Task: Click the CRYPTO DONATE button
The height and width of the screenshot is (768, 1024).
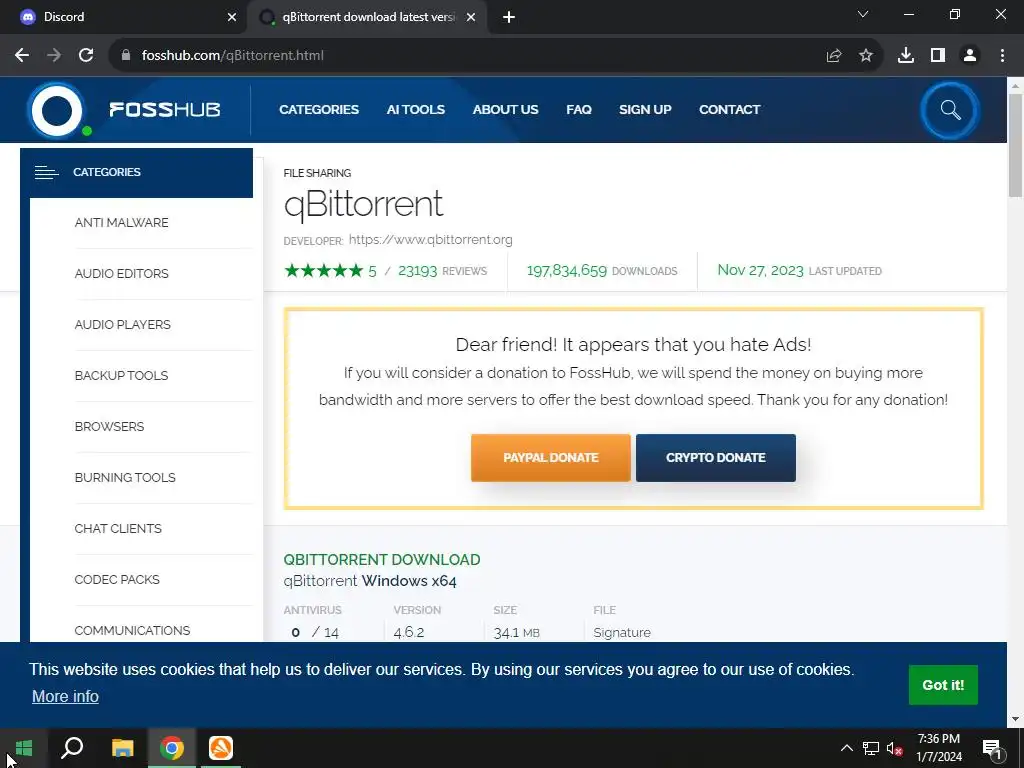Action: point(716,458)
